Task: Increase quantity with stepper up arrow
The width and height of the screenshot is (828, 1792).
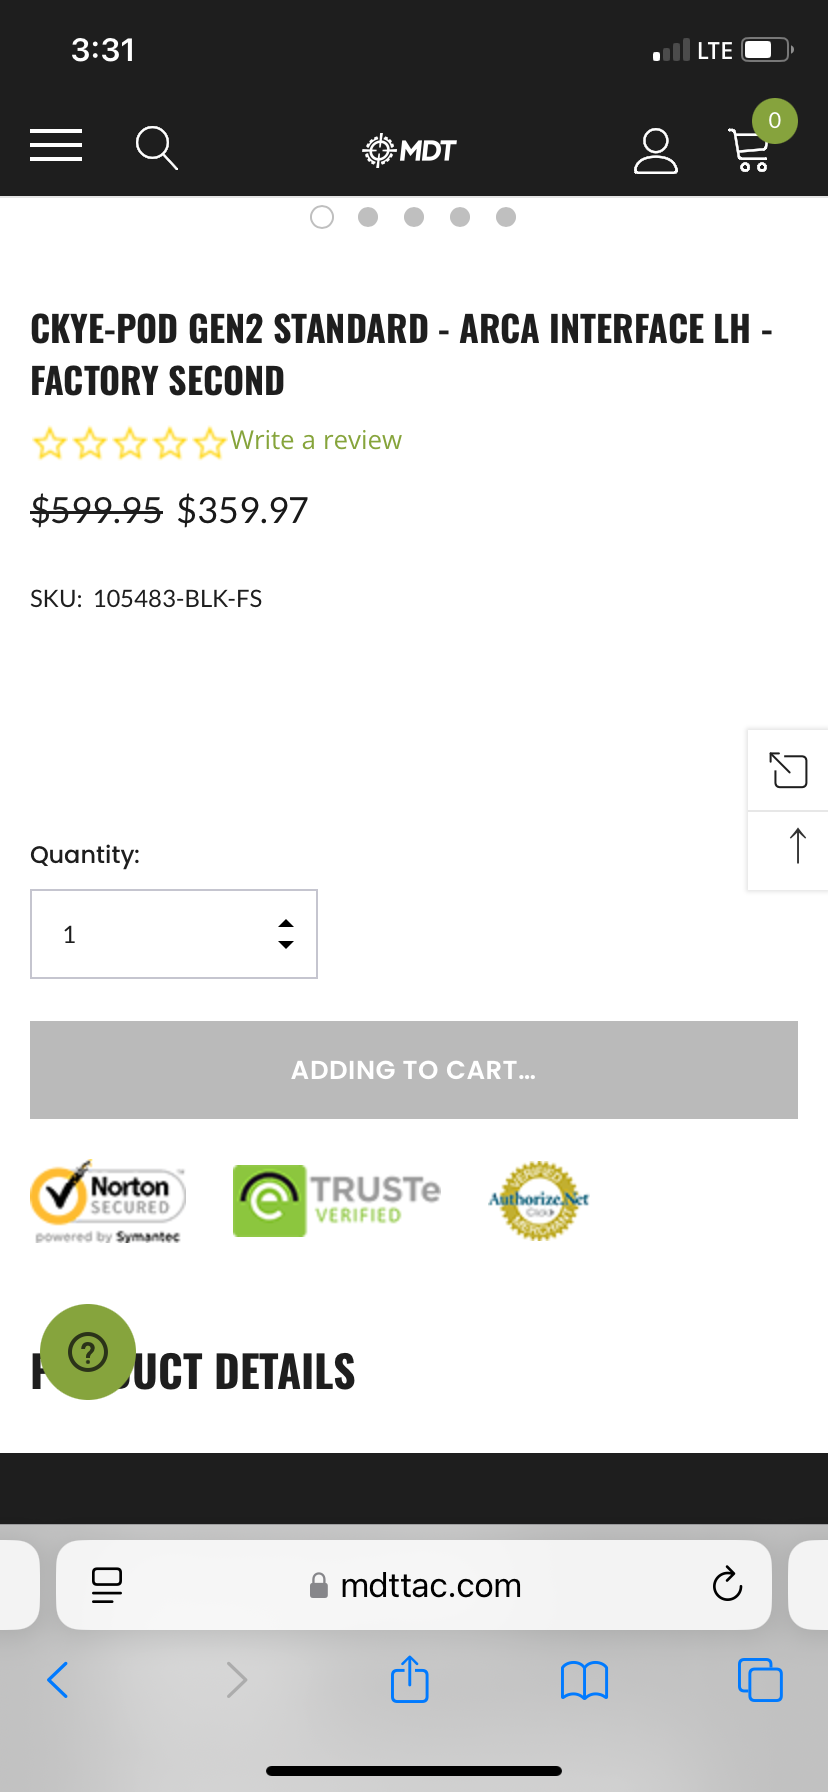Action: pyautogui.click(x=286, y=923)
